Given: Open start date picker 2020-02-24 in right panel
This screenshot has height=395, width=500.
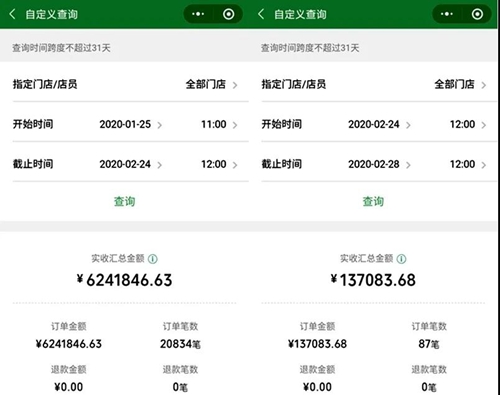Looking at the screenshot, I should tap(379, 124).
